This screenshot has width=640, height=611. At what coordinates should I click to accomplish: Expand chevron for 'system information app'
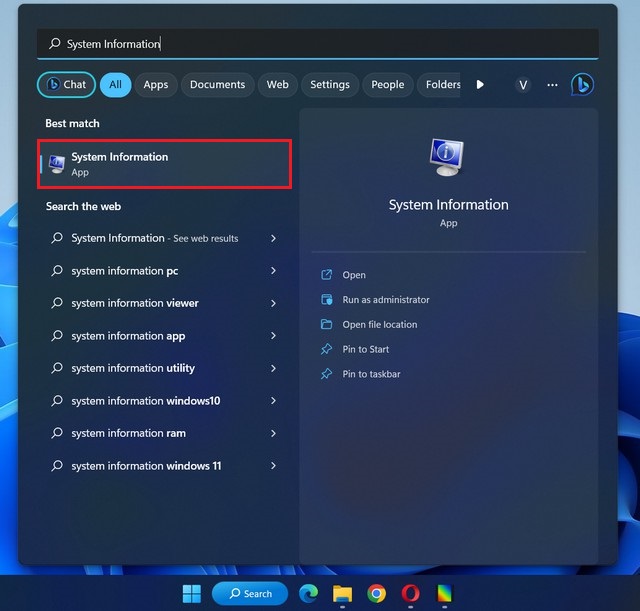(x=273, y=336)
